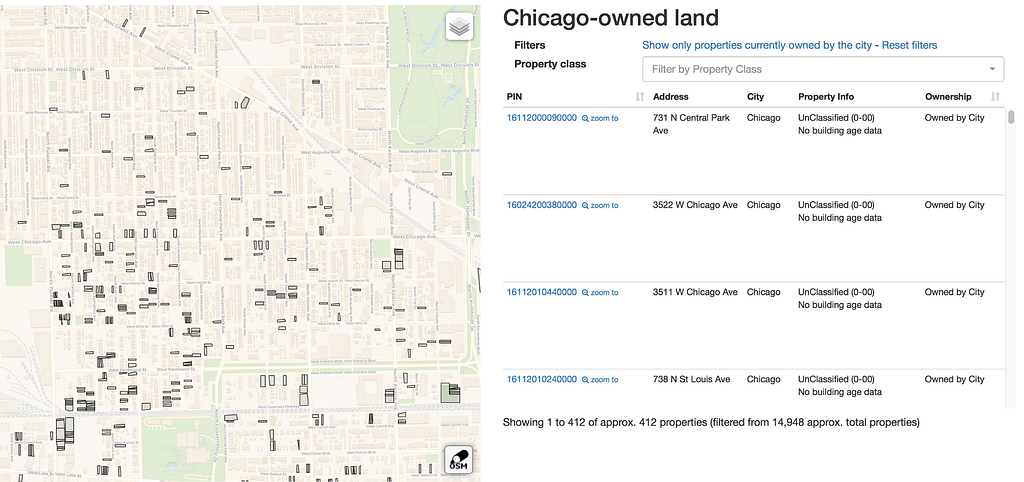
Task: Zoom to PIN 16112010240000
Action: tap(600, 379)
